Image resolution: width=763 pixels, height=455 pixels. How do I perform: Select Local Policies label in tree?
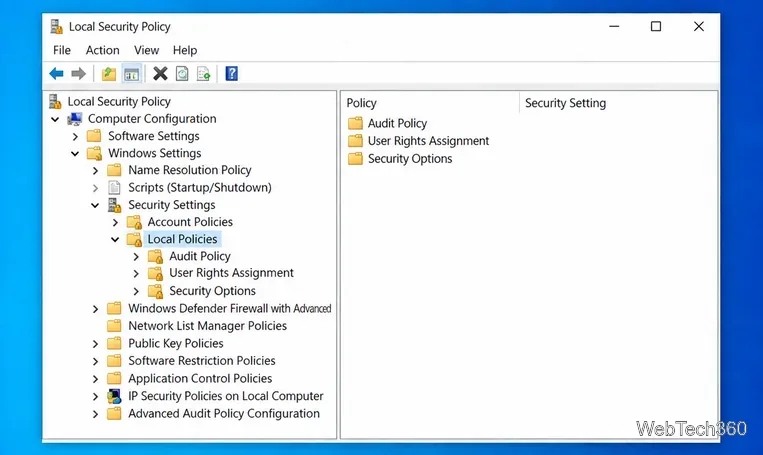pos(182,239)
